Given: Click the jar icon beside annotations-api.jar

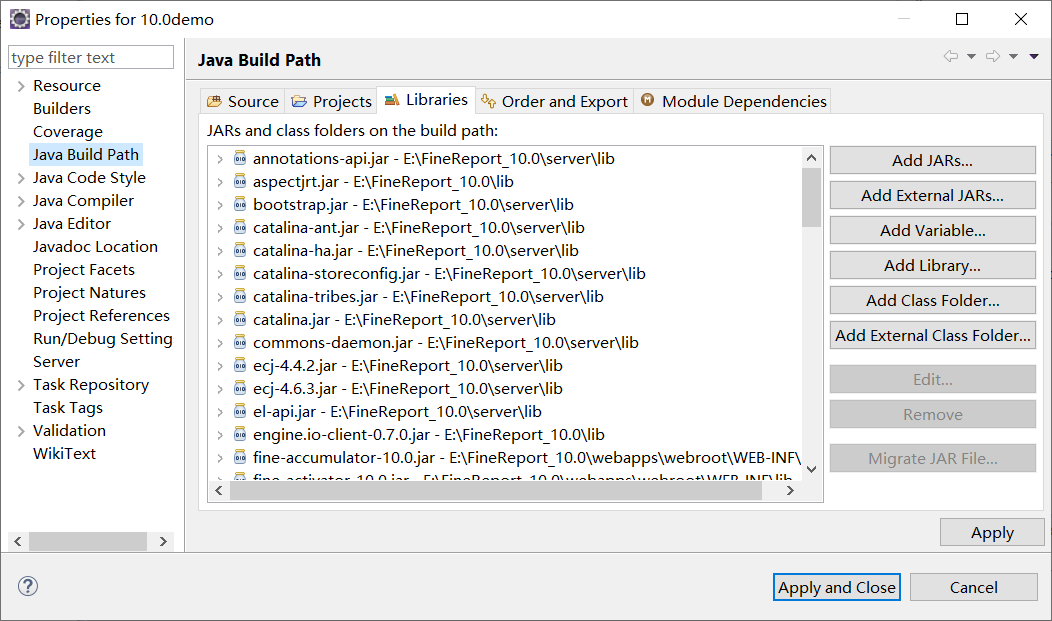Looking at the screenshot, I should click(240, 158).
